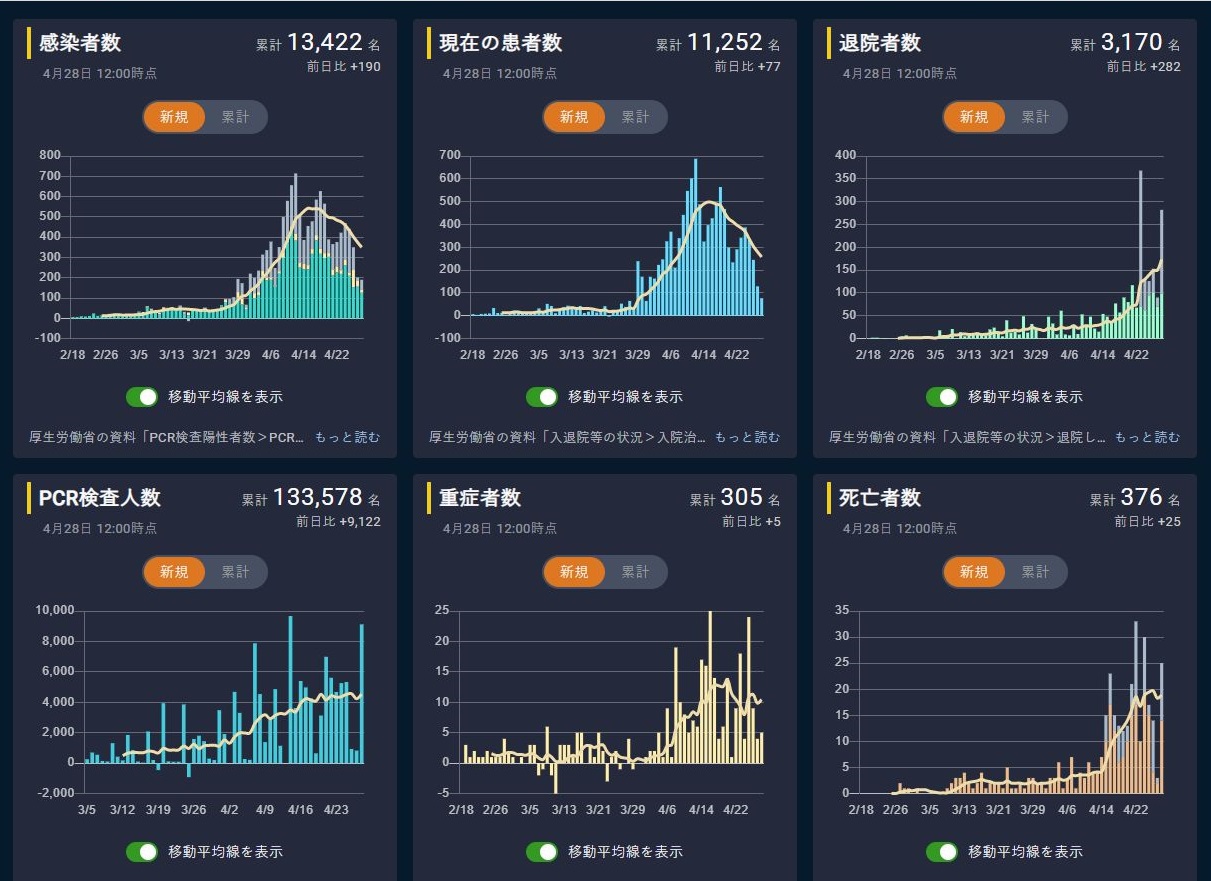
Task: Switch off moving average on 死亡者数 chart
Action: pos(942,852)
